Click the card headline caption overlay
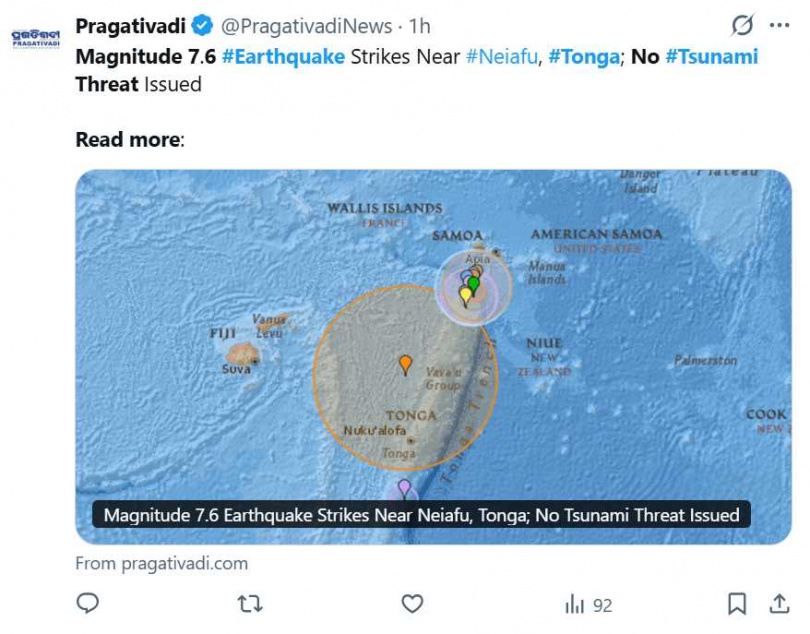 point(421,515)
